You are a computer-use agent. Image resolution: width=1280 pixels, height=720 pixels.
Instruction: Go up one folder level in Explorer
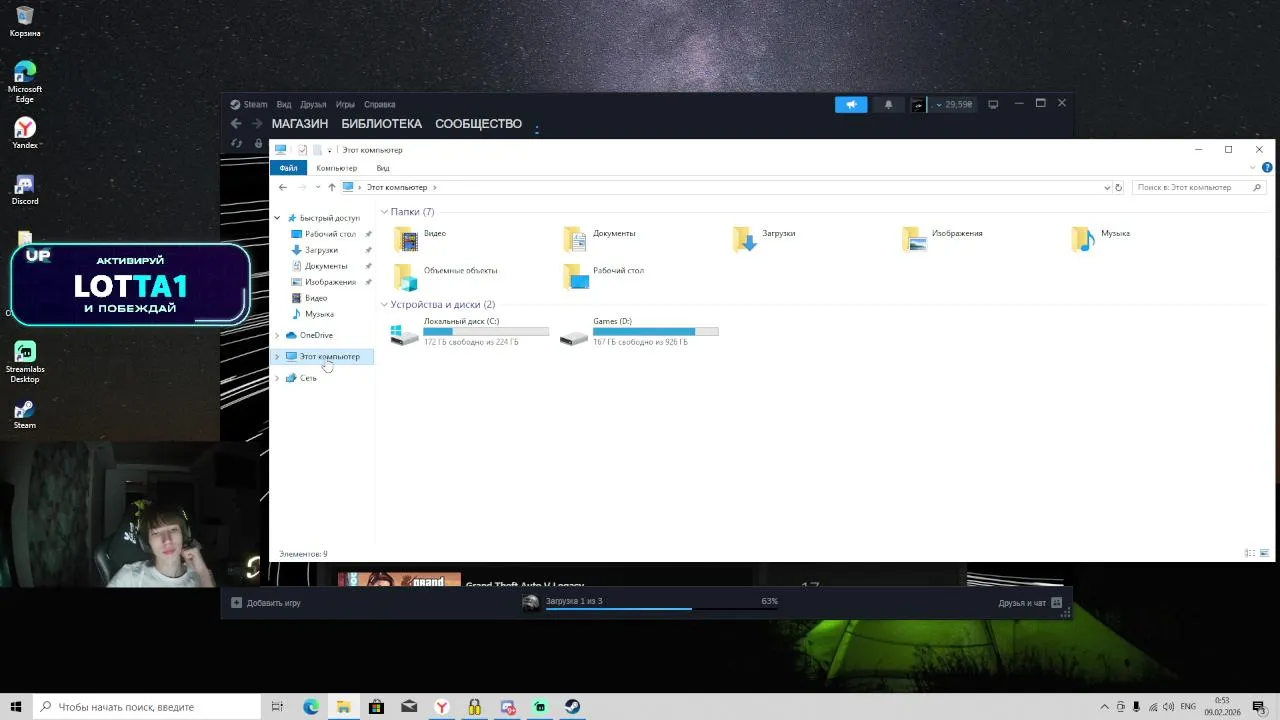(x=332, y=187)
